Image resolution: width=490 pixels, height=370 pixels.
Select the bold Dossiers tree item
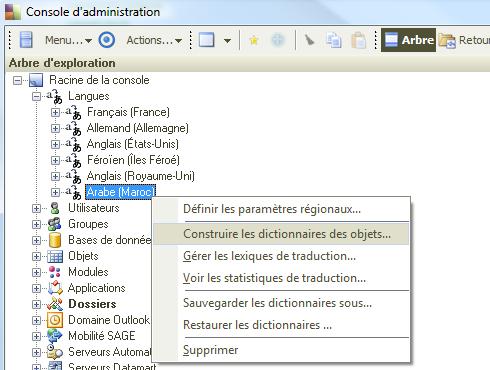(x=92, y=304)
